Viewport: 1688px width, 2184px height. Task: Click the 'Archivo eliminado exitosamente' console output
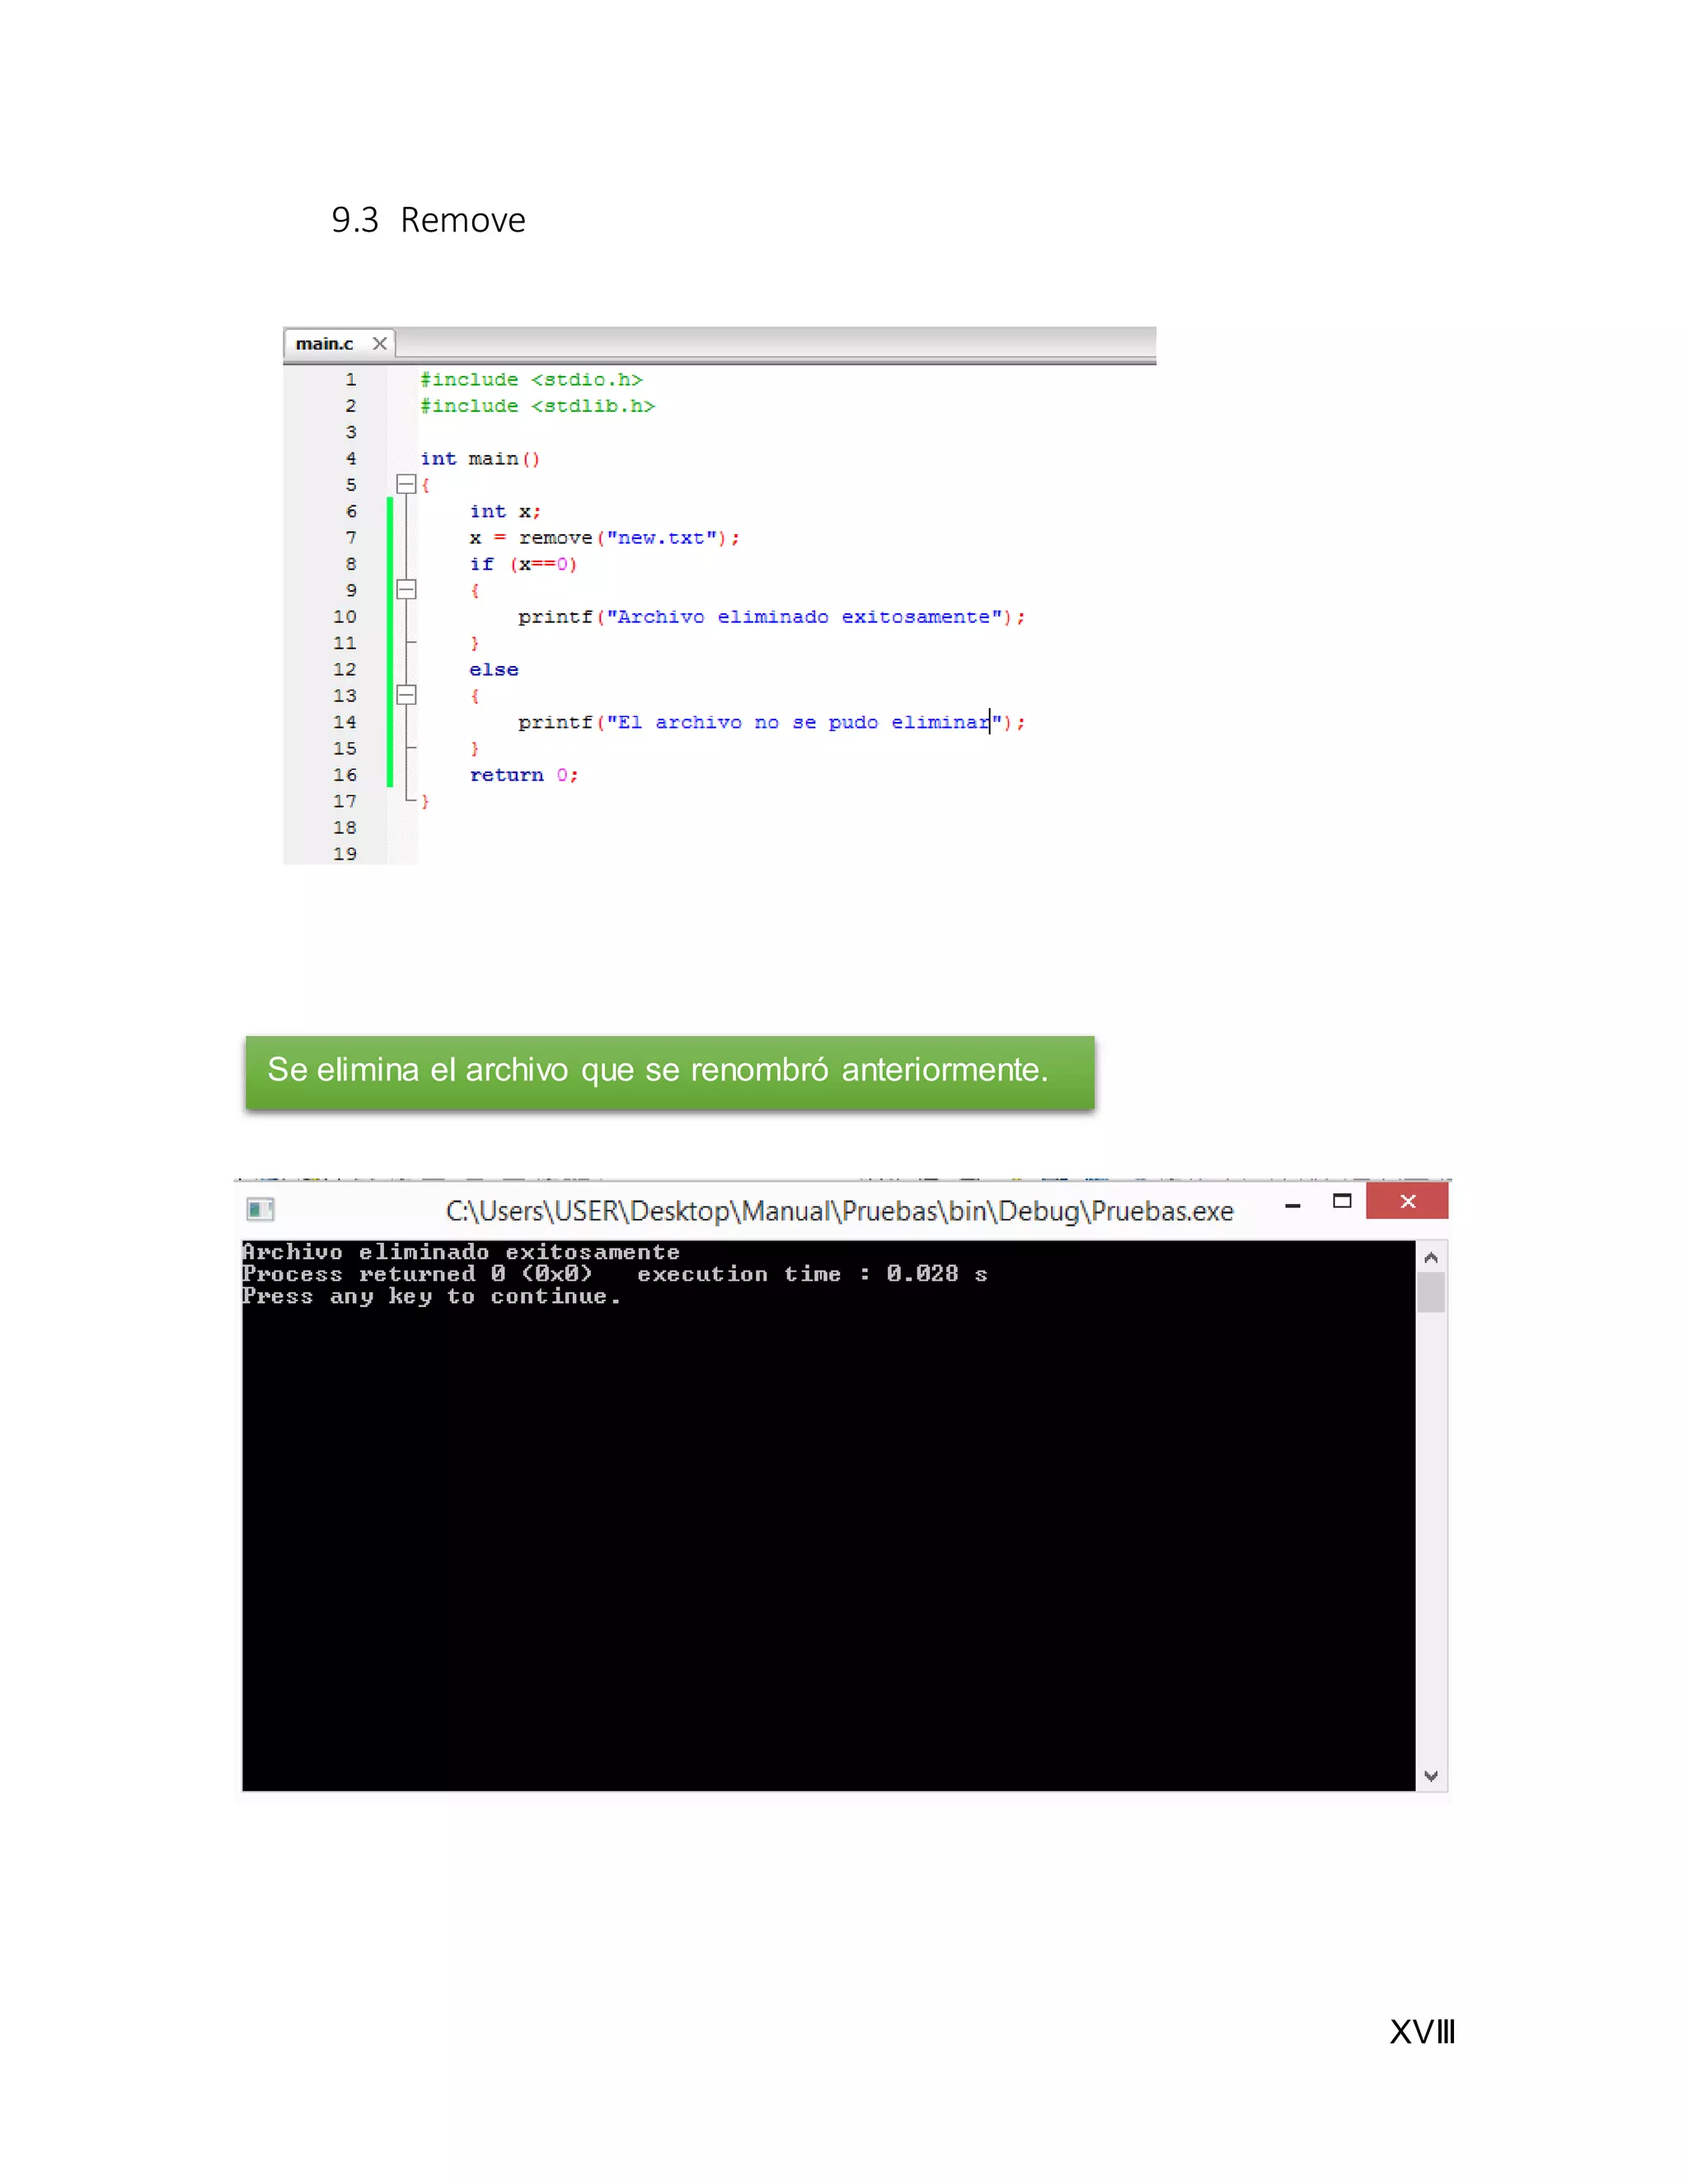pos(461,1252)
